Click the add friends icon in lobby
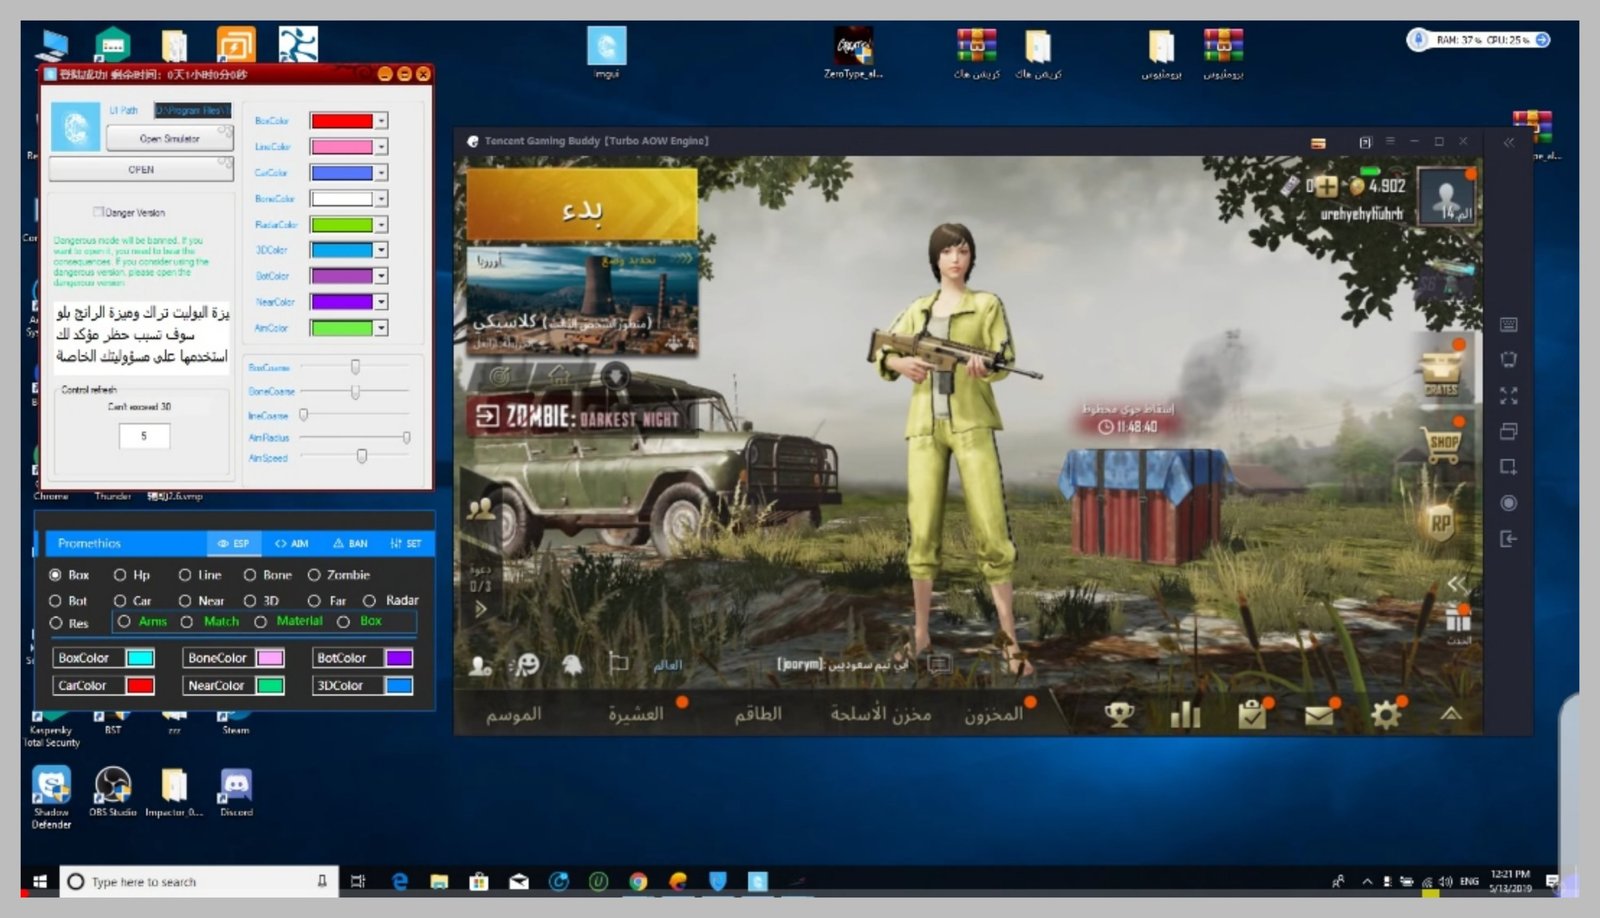 point(480,665)
